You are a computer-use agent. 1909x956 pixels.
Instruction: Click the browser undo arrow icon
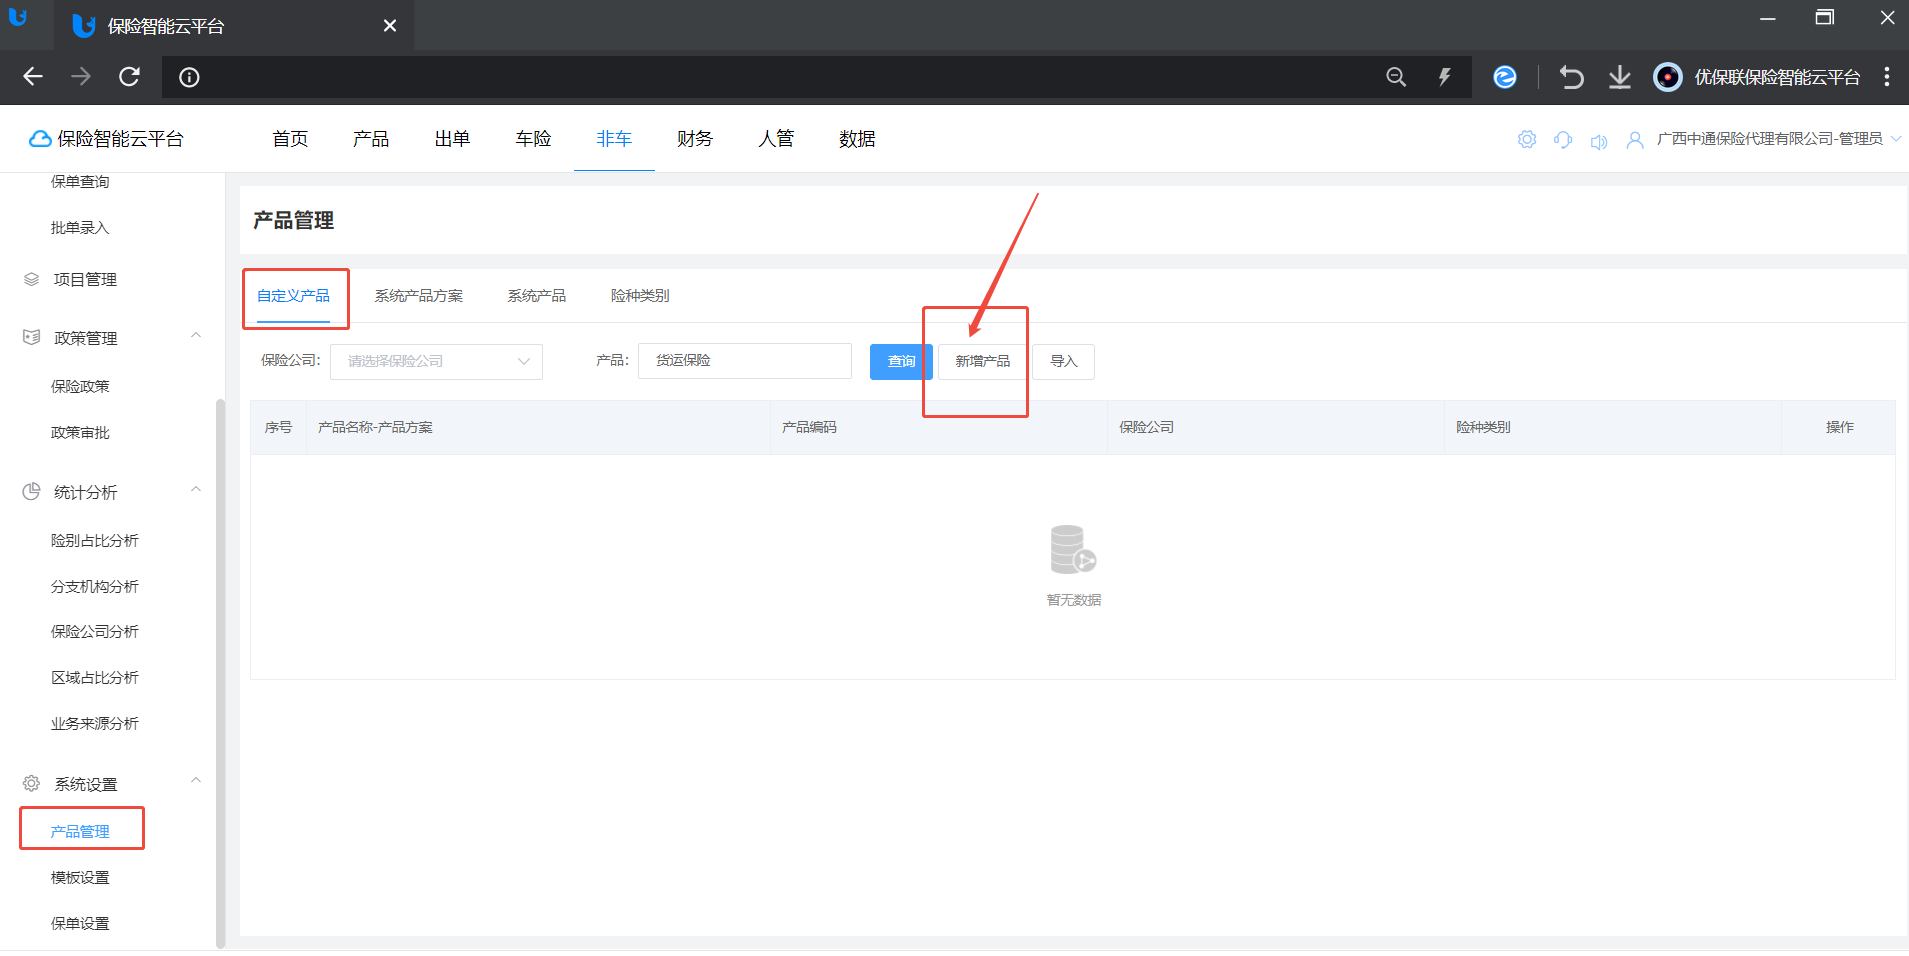tap(1571, 77)
